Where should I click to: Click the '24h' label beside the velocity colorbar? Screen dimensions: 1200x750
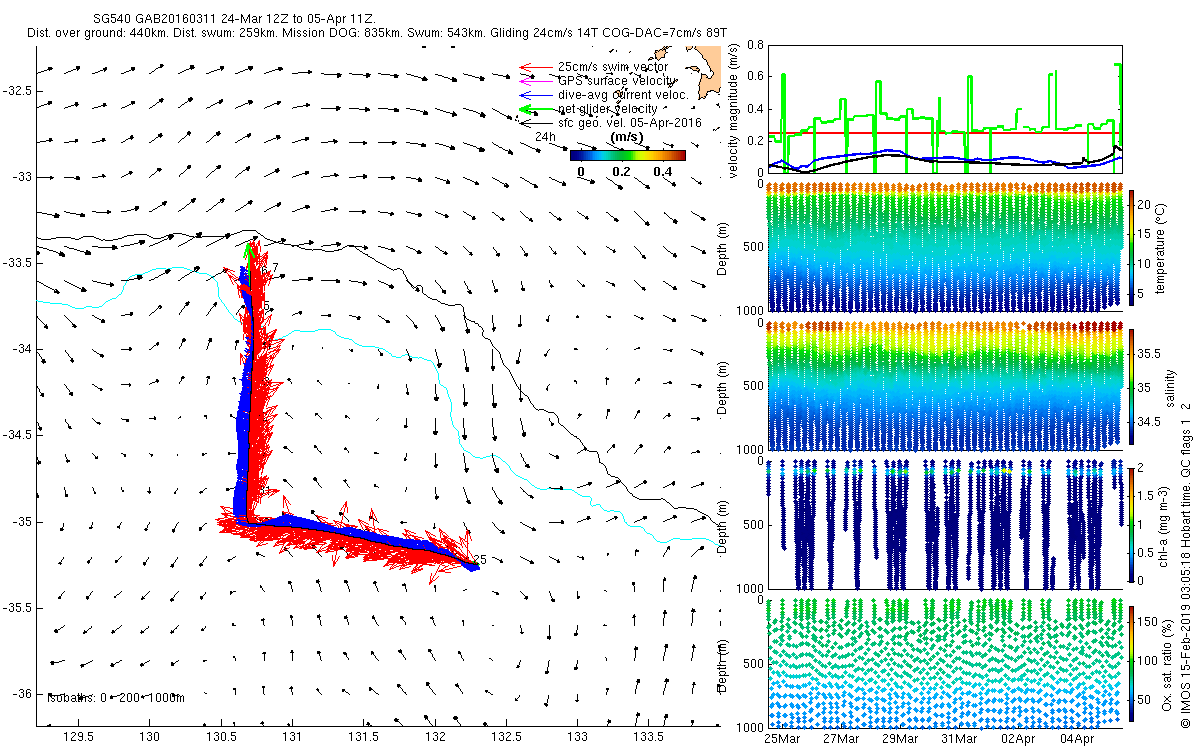[545, 137]
